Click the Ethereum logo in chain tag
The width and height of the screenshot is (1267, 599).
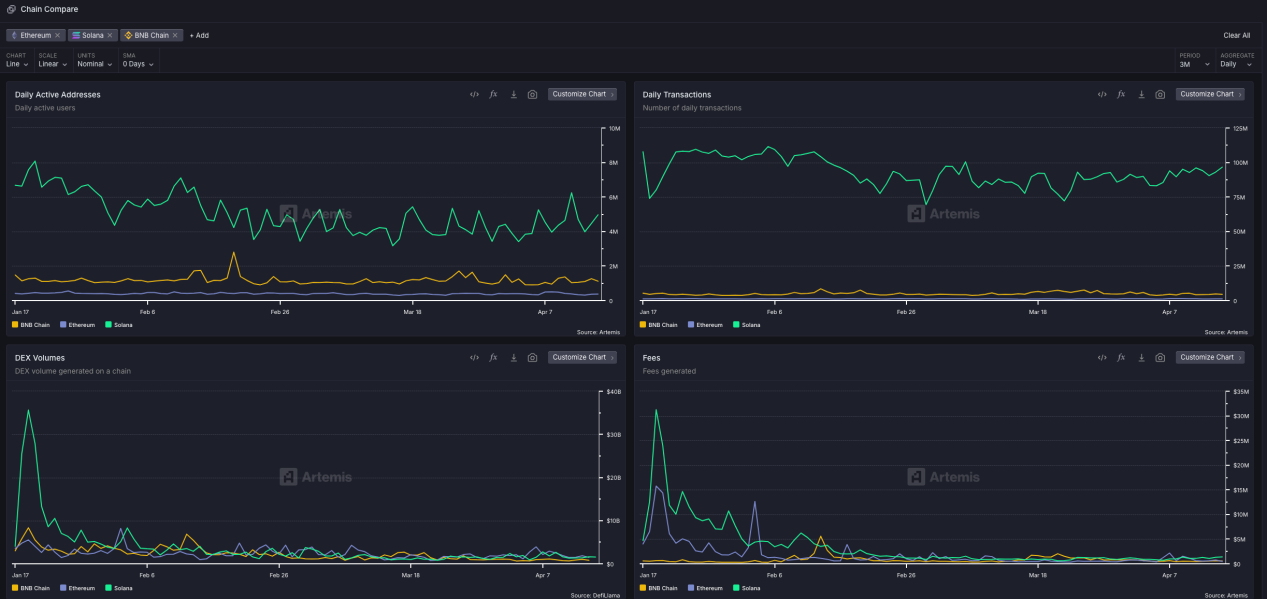pyautogui.click(x=14, y=35)
